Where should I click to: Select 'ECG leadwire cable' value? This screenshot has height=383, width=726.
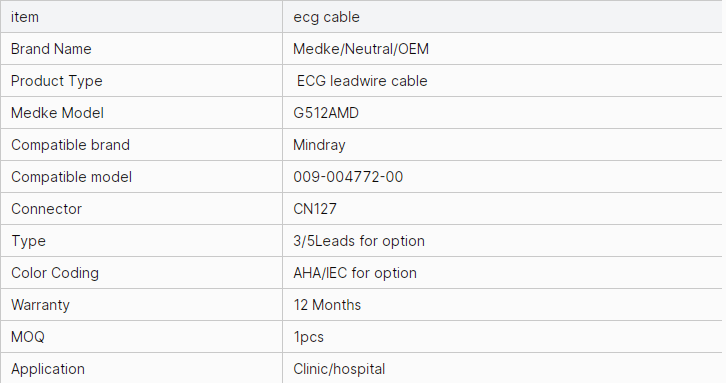[x=362, y=81]
